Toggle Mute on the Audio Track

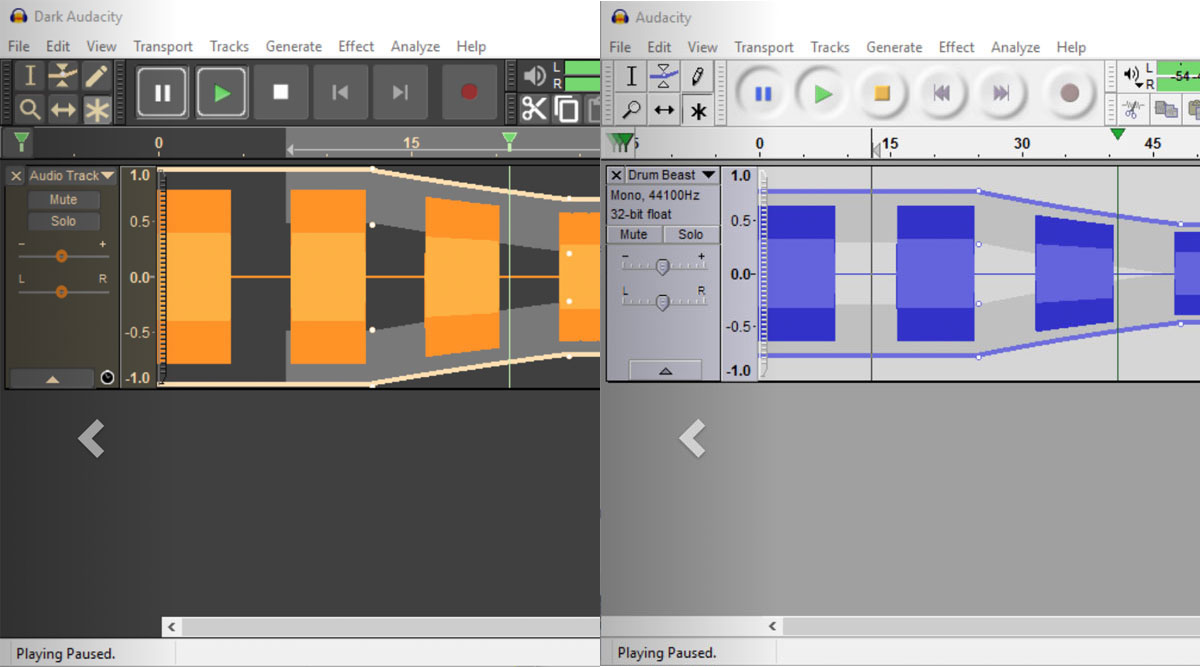63,200
